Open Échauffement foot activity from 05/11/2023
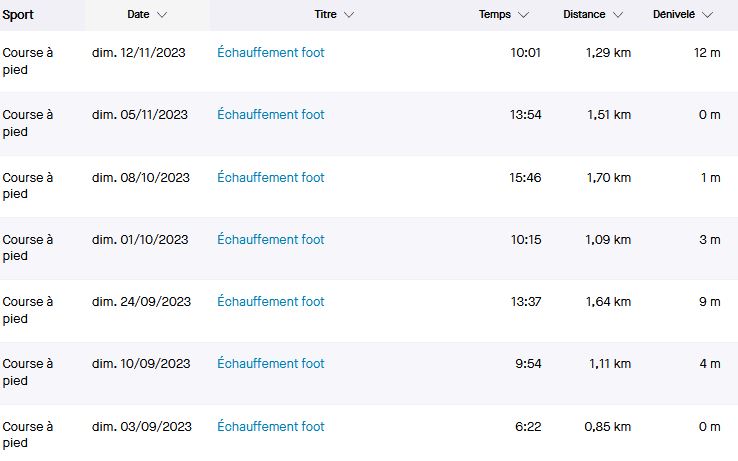The height and width of the screenshot is (461, 738). point(270,115)
